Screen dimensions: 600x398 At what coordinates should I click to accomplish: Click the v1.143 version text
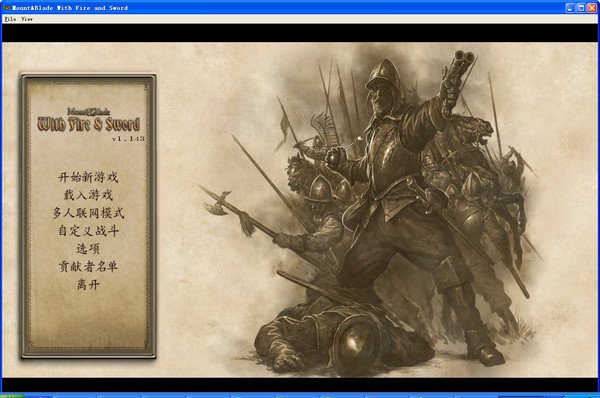click(x=128, y=139)
